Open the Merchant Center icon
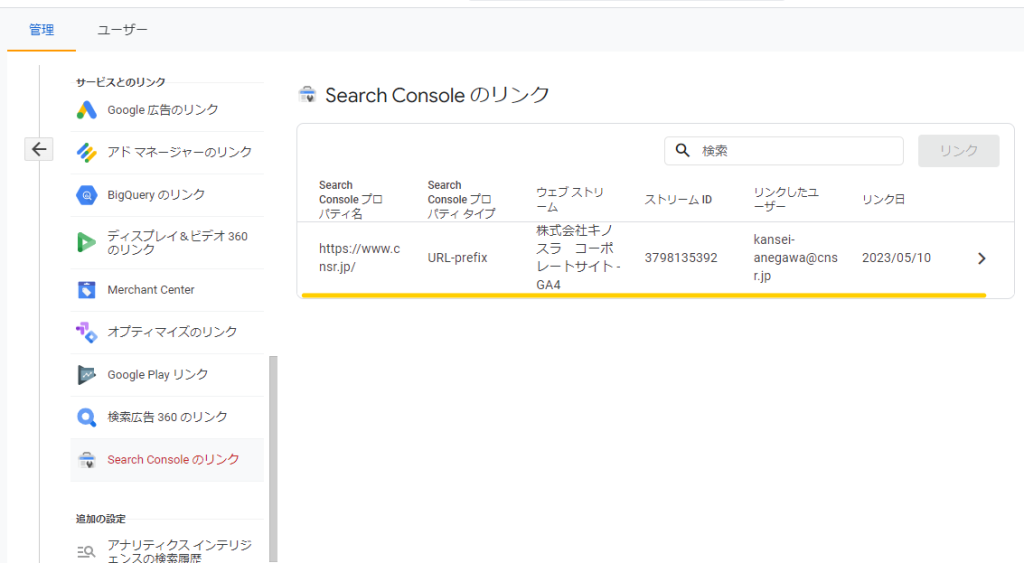 click(x=86, y=289)
